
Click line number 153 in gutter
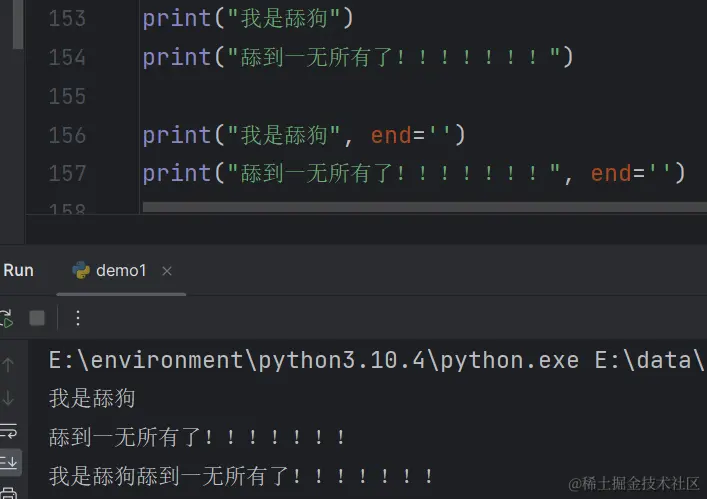[x=67, y=18]
